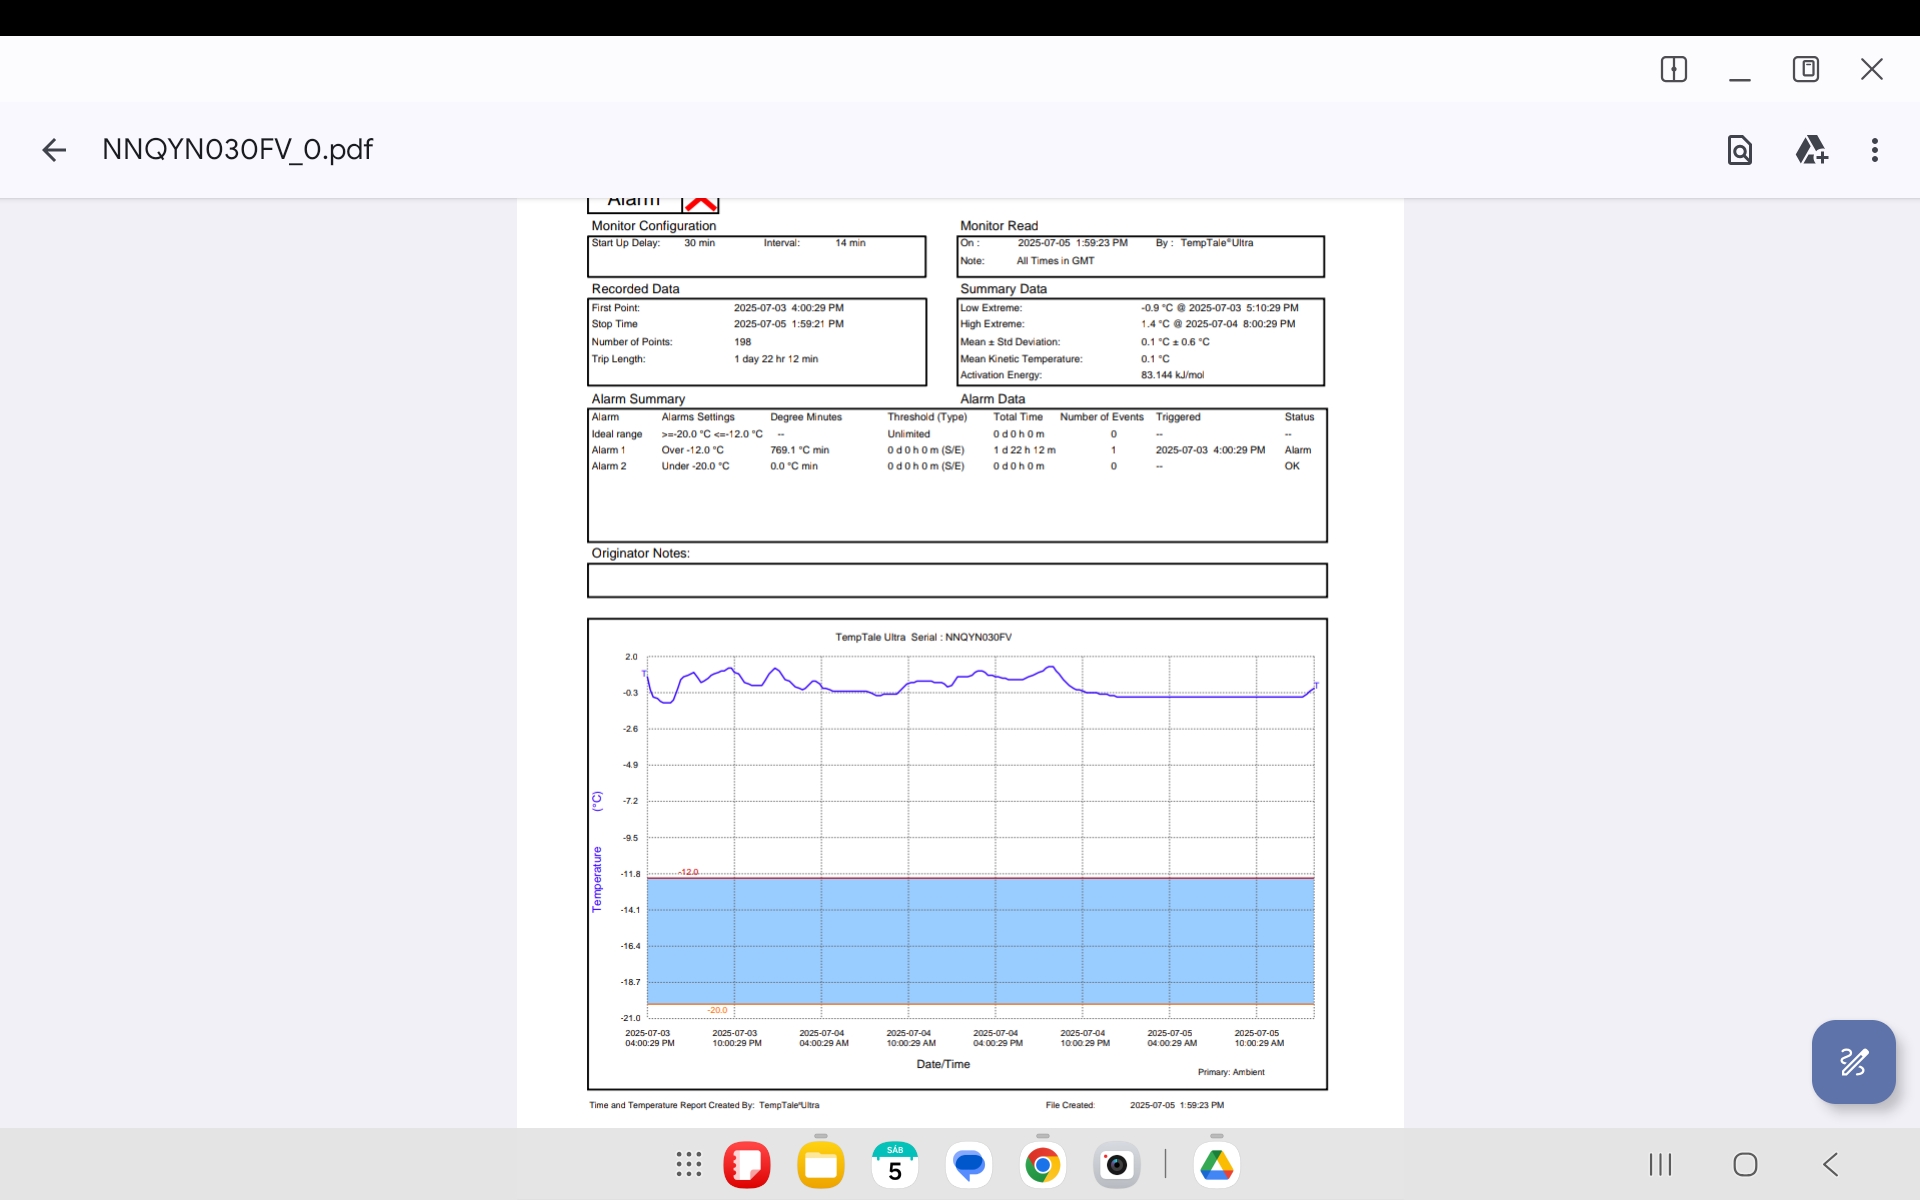Launch the red notes app in taskbar
The width and height of the screenshot is (1920, 1200).
(x=746, y=1164)
